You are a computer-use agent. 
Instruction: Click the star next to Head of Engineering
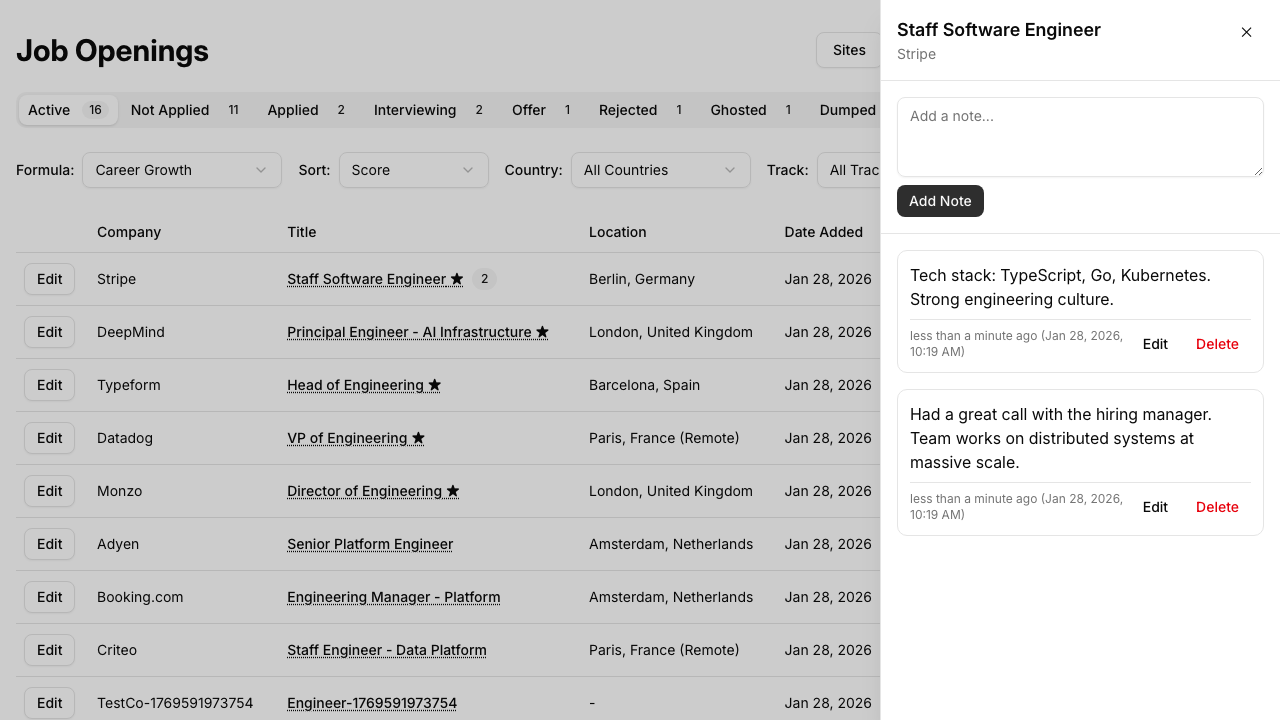[434, 385]
